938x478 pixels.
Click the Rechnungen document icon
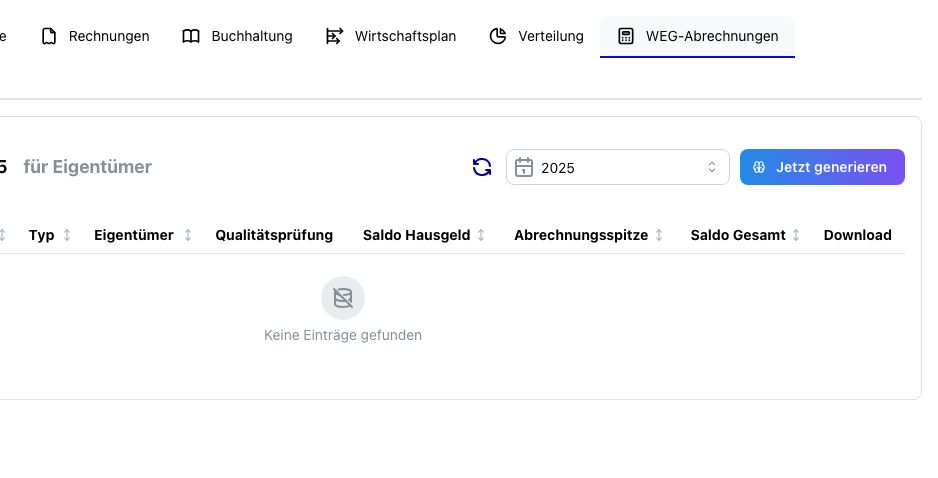(x=49, y=36)
